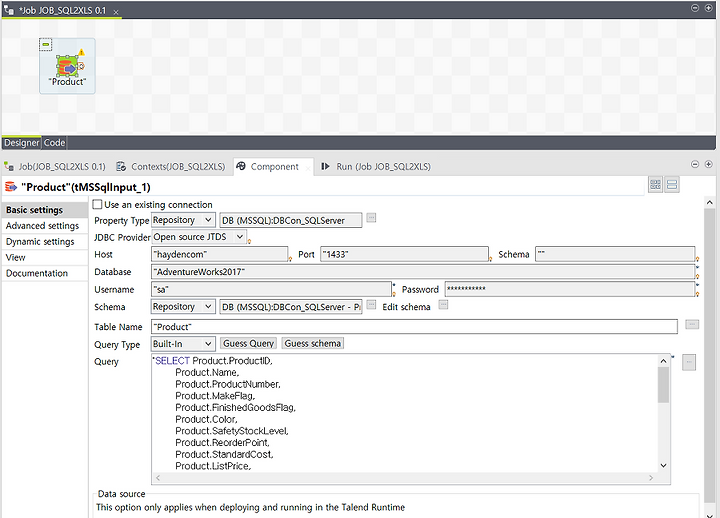Click the DB (MSSQL):DBCon_SQLServer property field

(291, 220)
